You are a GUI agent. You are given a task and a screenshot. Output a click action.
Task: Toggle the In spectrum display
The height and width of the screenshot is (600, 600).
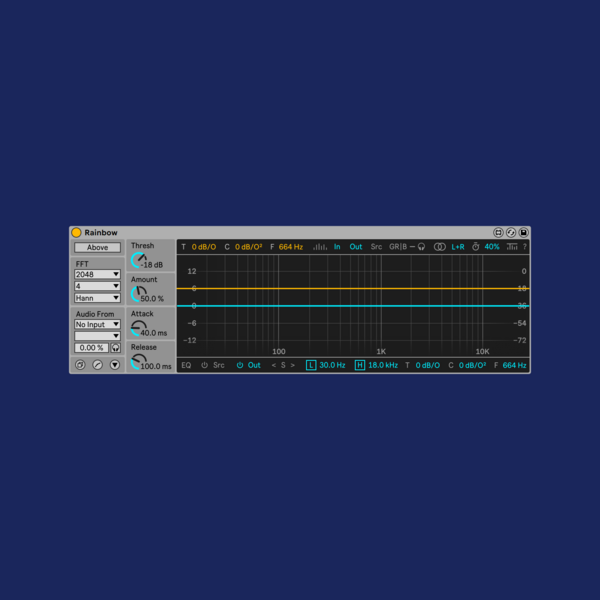pyautogui.click(x=337, y=247)
